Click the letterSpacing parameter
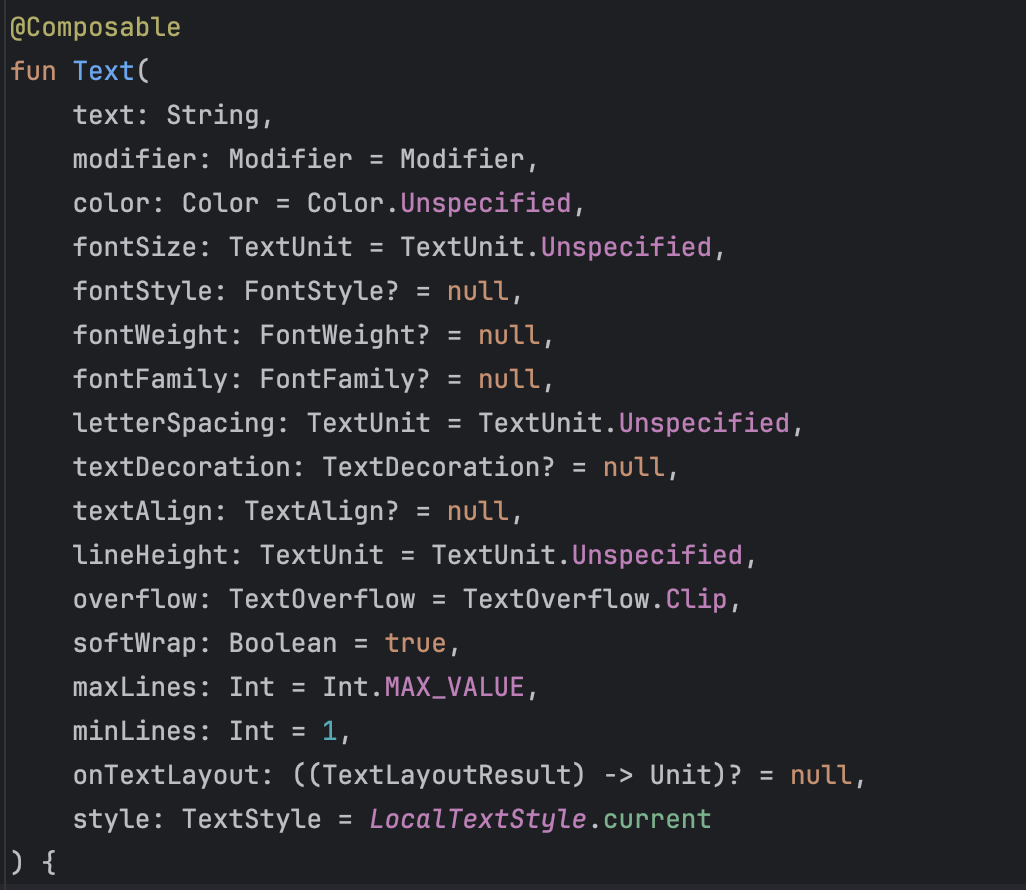 tap(174, 423)
